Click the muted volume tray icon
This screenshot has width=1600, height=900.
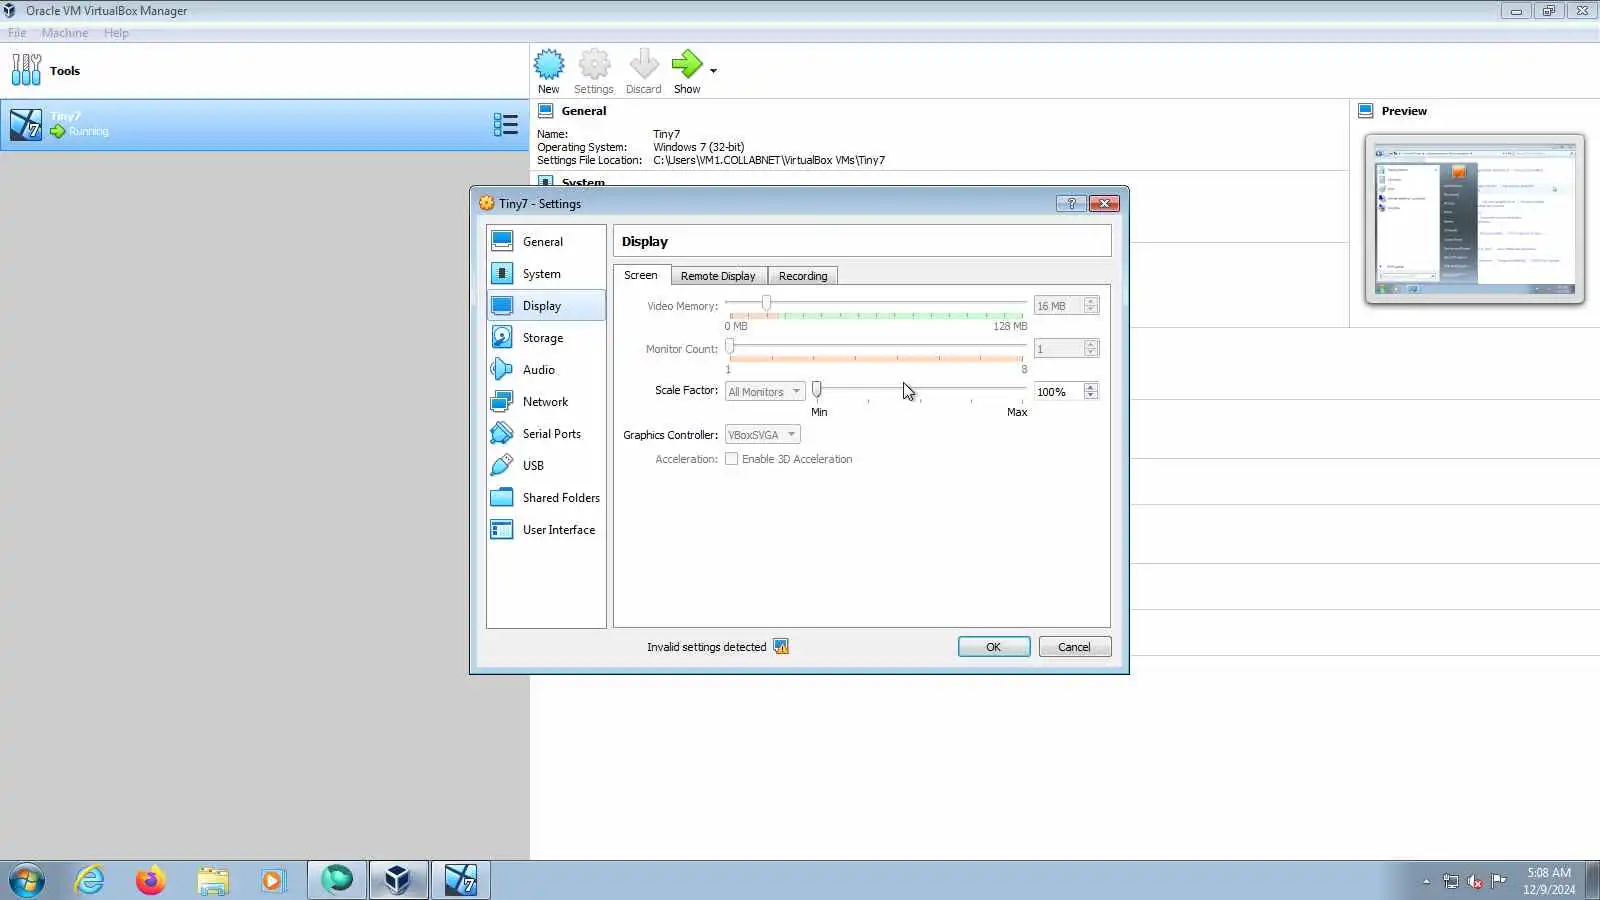(x=1475, y=881)
